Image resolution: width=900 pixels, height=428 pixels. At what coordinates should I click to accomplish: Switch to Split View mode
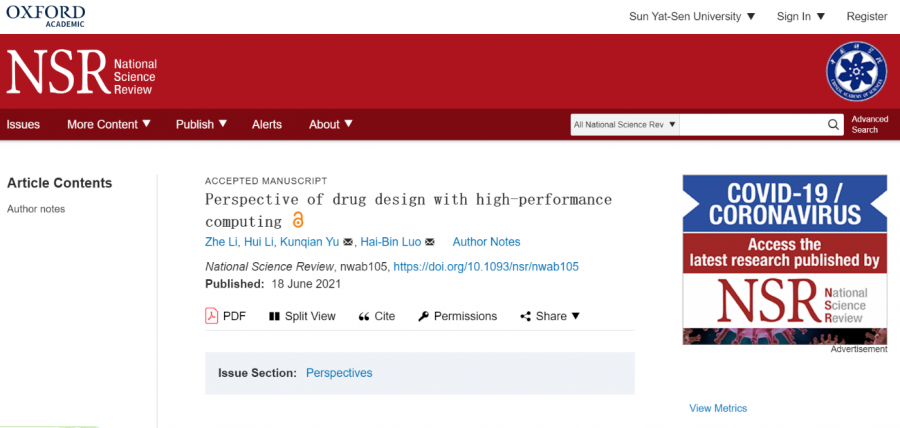click(302, 316)
